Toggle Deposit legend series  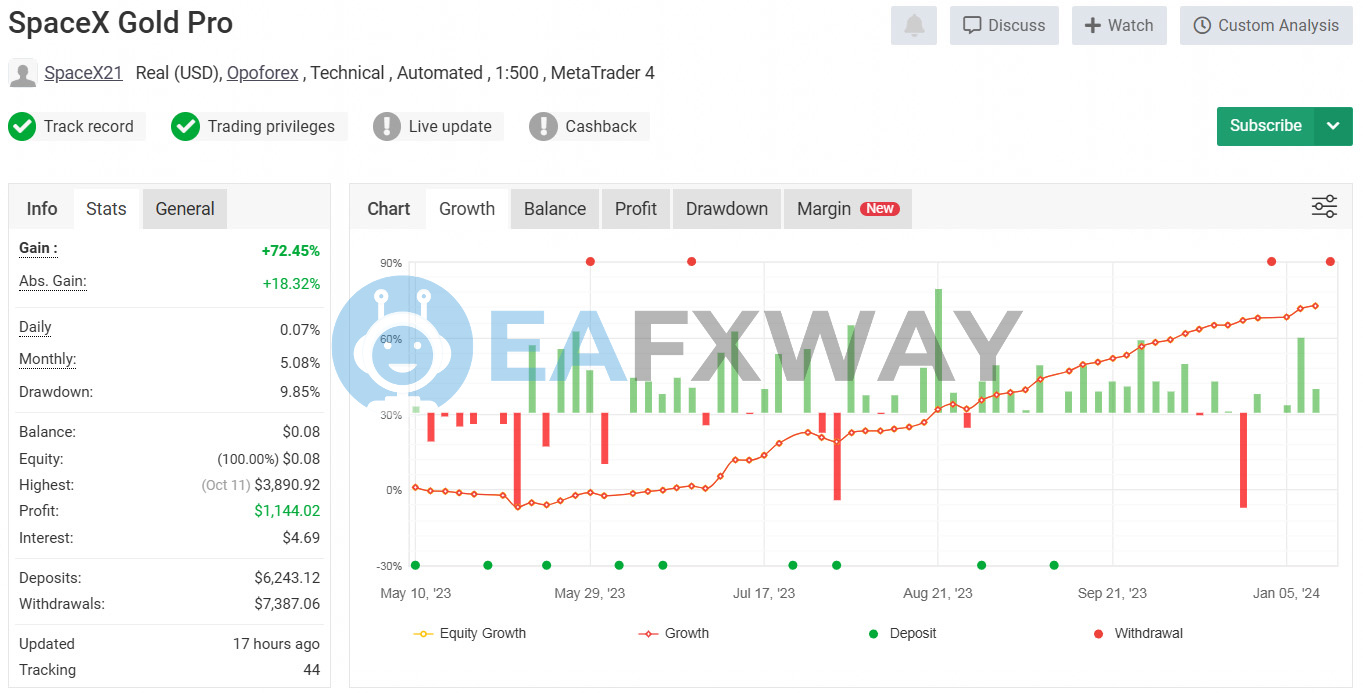pyautogui.click(x=902, y=633)
